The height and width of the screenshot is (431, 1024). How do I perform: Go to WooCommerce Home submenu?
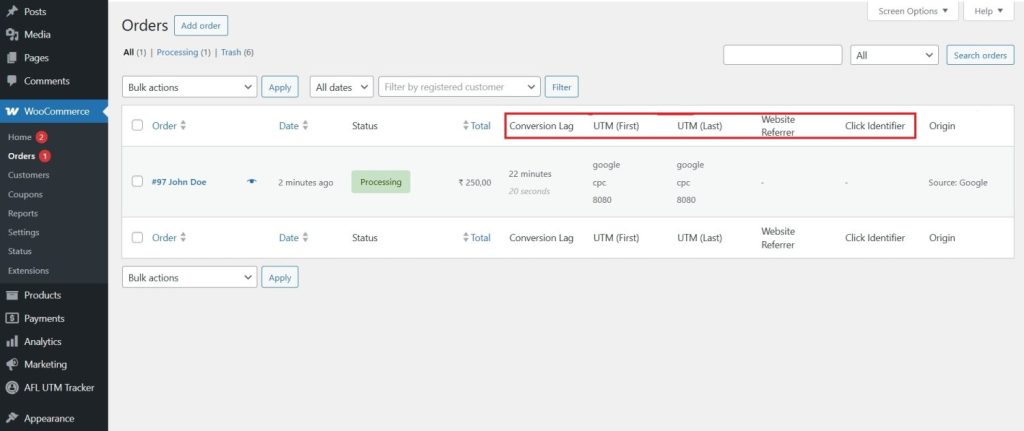pos(20,137)
